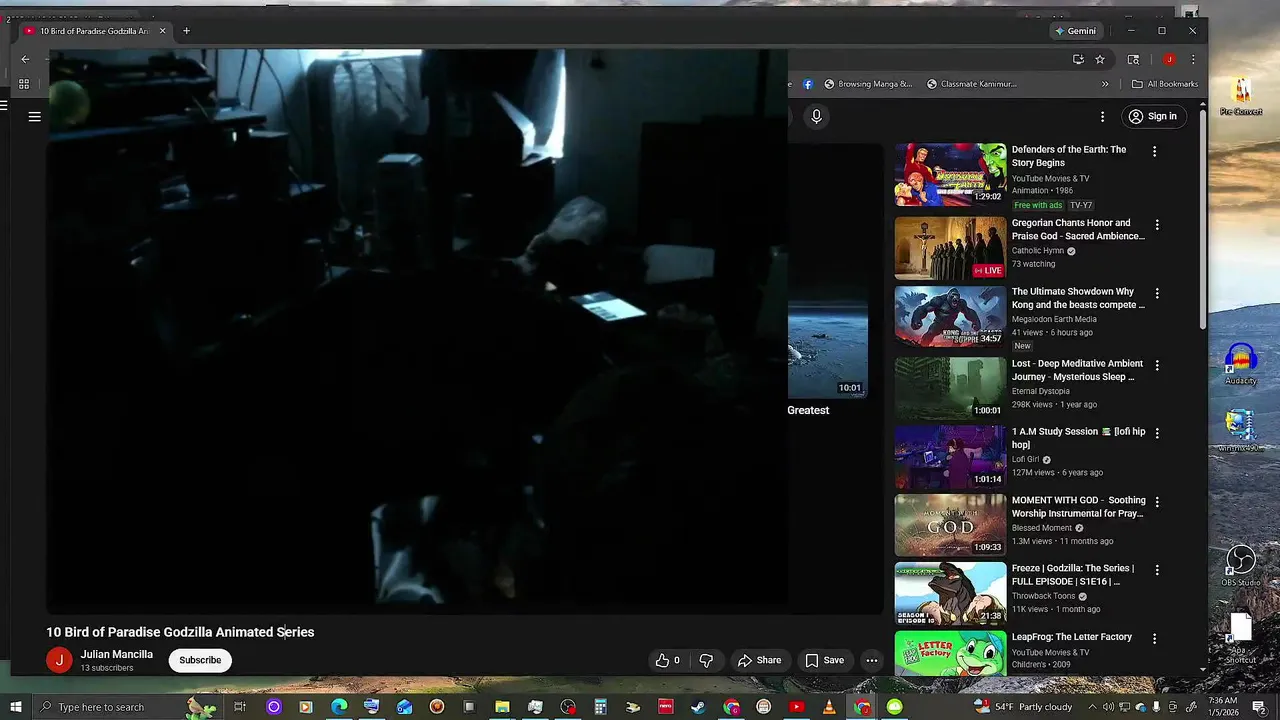Open Task View from the taskbar
The width and height of the screenshot is (1280, 720).
[x=240, y=707]
